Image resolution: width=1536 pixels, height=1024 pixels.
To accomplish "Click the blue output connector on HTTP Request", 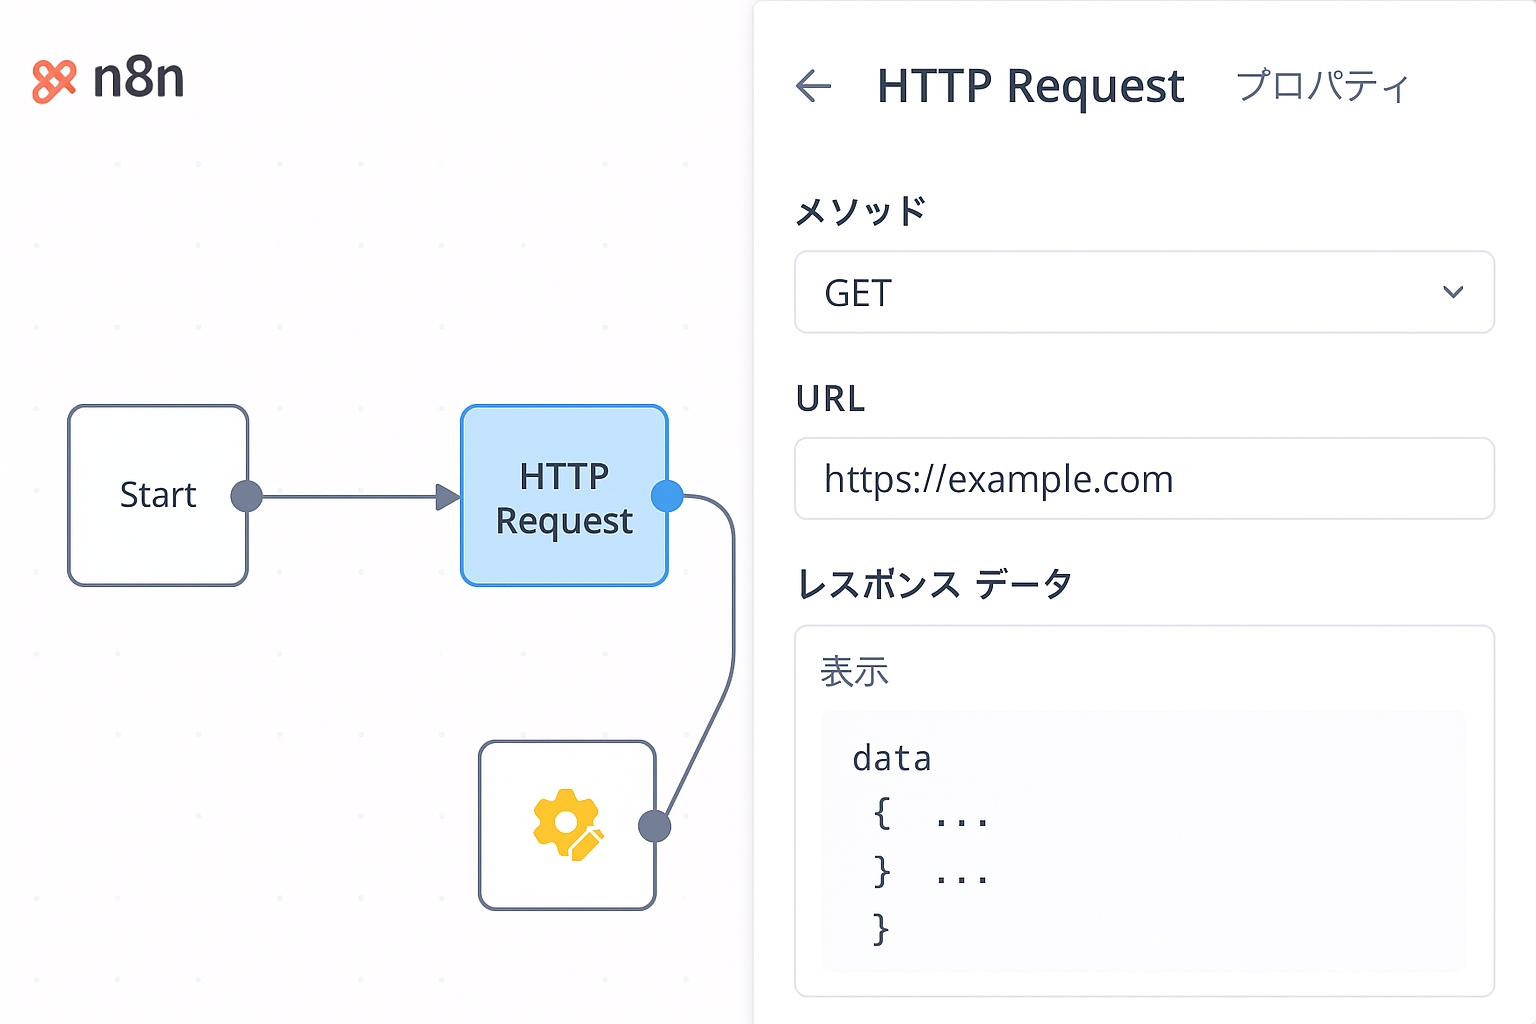I will 667,495.
